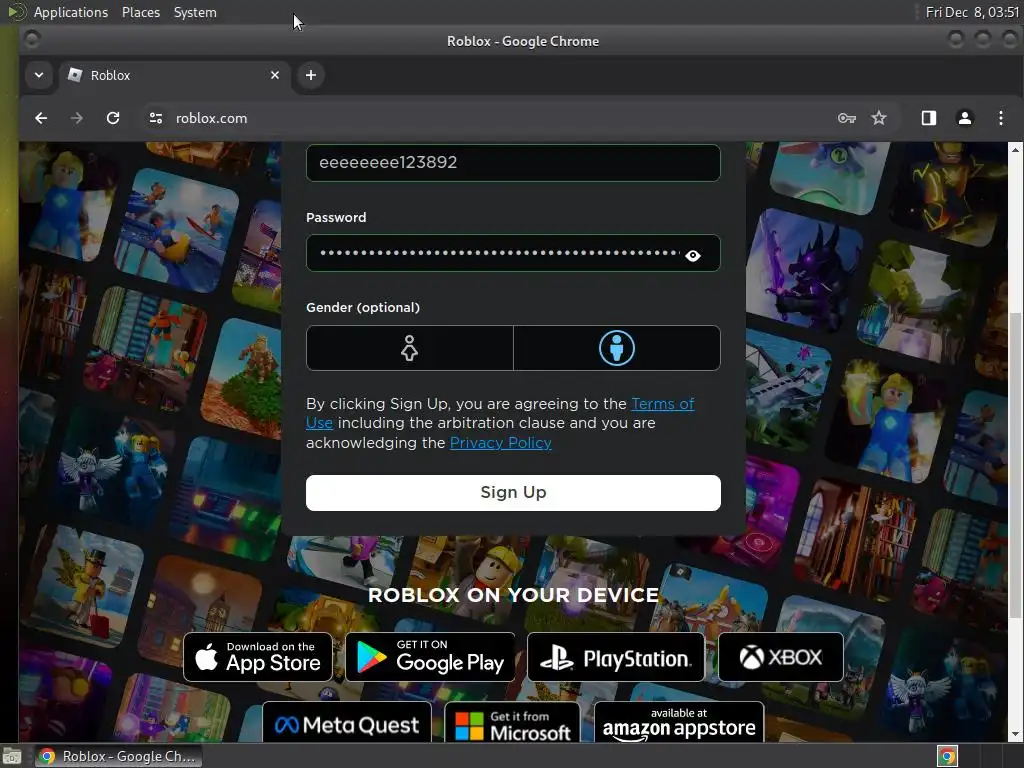Open Chrome side panel
Viewport: 1024px width, 768px height.
click(x=929, y=118)
